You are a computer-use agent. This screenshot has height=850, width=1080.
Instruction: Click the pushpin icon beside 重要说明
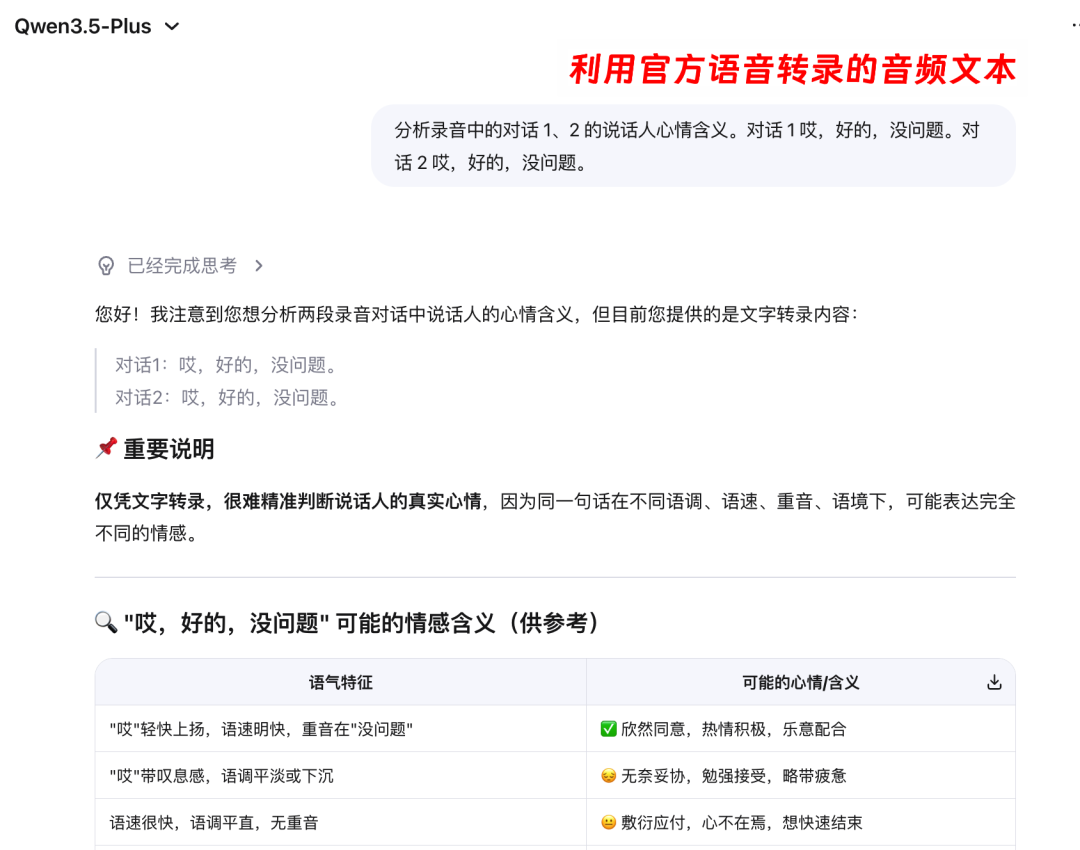click(105, 448)
